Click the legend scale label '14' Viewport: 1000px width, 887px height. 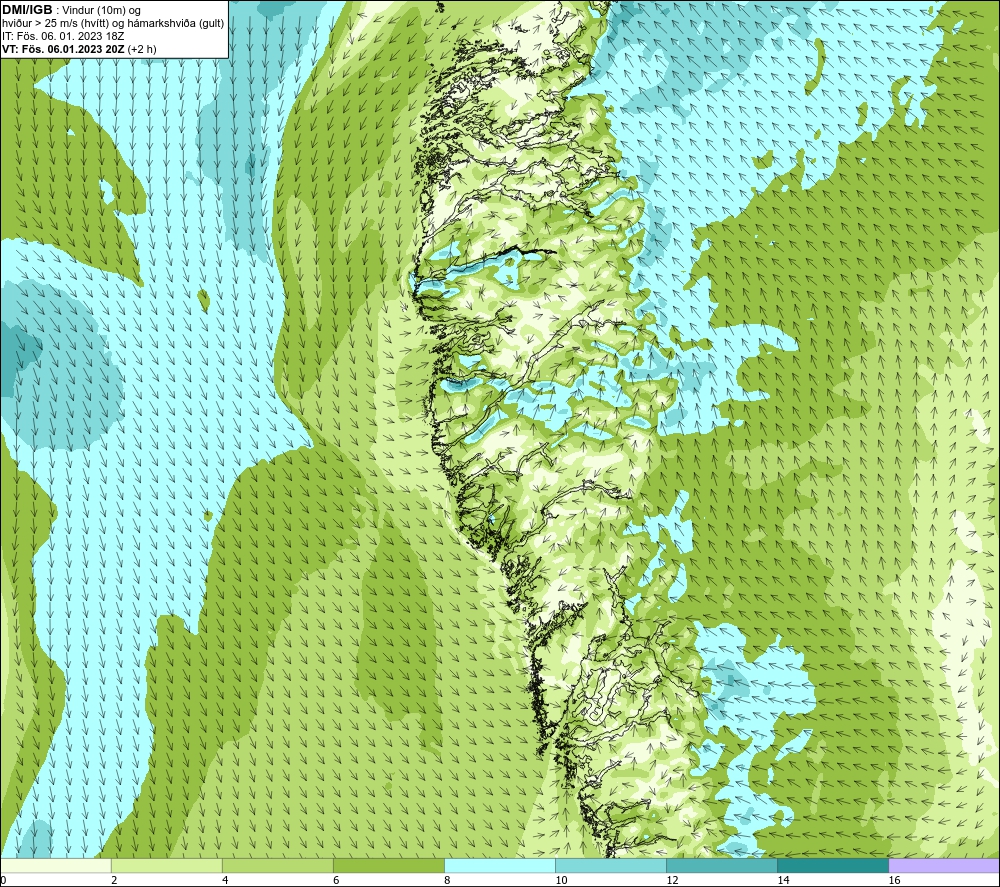783,880
